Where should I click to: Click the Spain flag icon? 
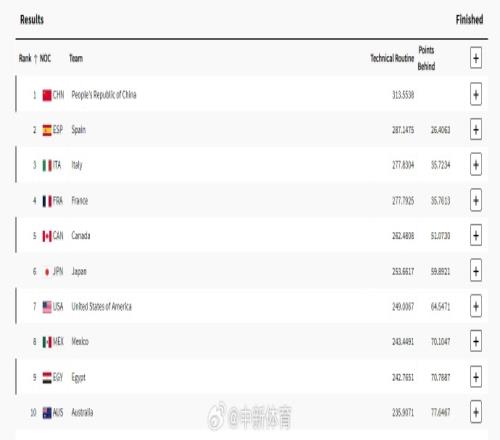pos(47,130)
